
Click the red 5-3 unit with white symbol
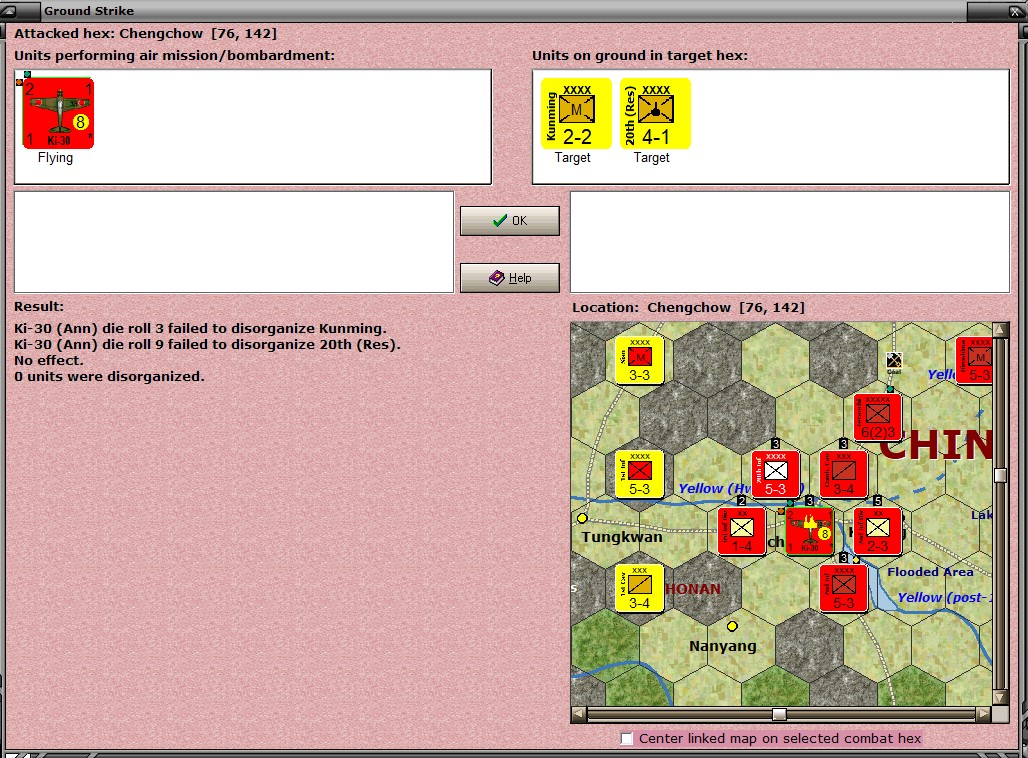[776, 474]
